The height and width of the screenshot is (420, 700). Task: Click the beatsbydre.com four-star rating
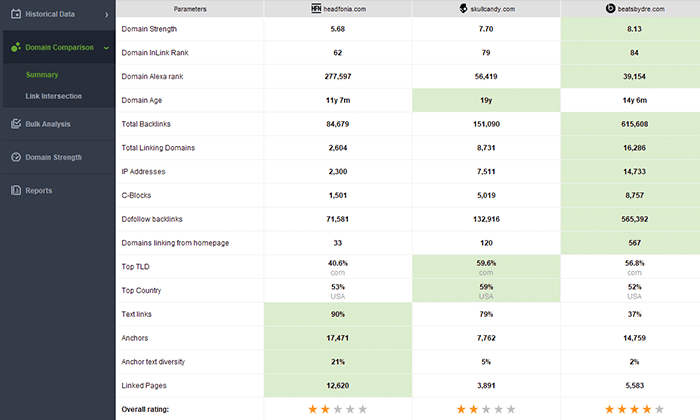tap(634, 409)
